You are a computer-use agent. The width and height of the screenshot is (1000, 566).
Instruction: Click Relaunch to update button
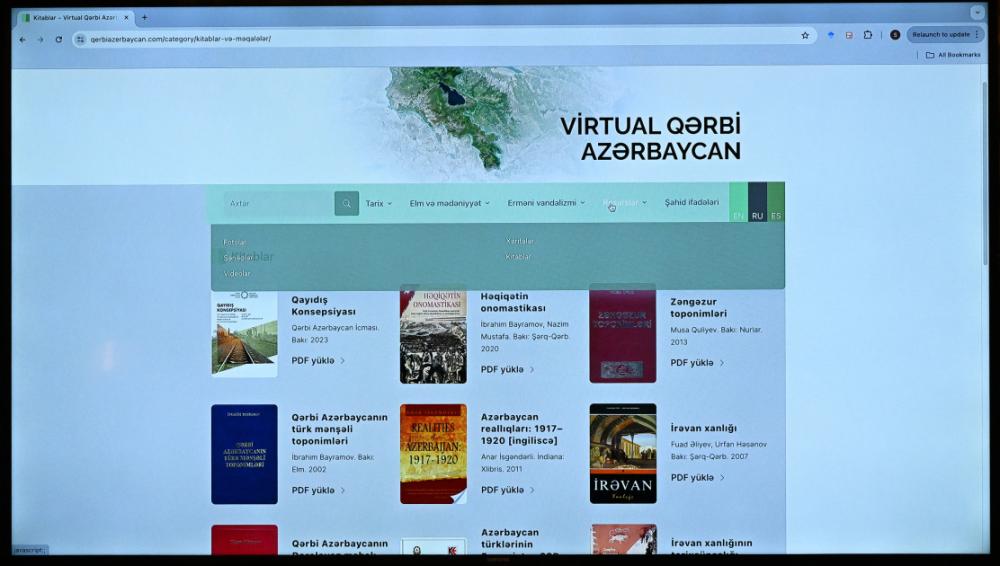(944, 35)
